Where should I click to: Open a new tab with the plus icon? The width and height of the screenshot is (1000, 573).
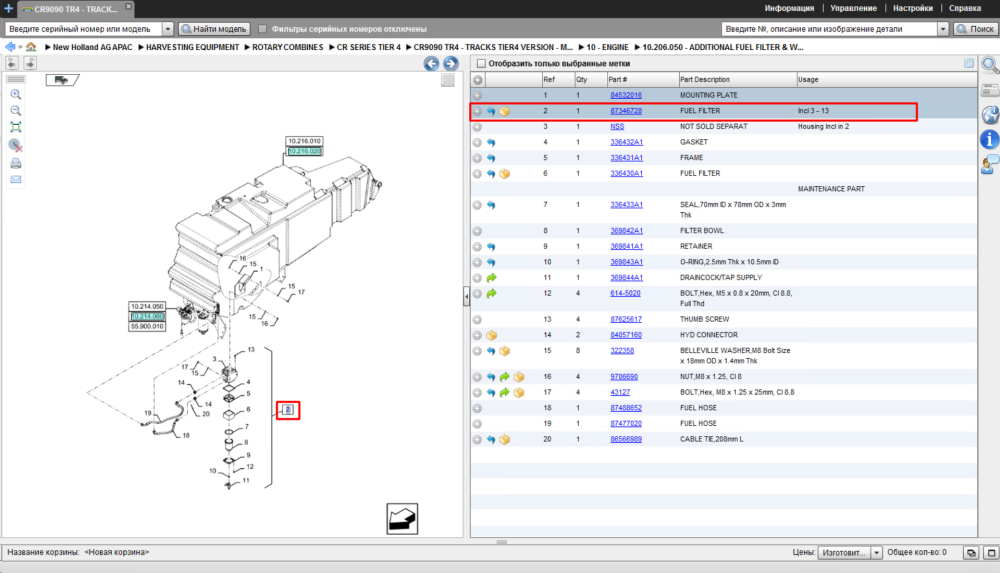(8, 8)
